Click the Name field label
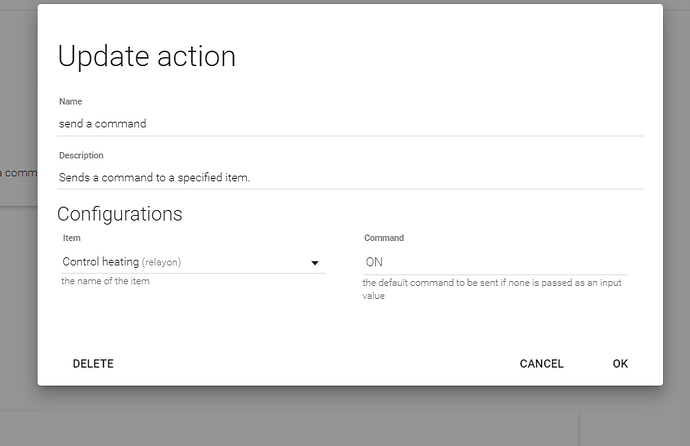 click(x=70, y=102)
